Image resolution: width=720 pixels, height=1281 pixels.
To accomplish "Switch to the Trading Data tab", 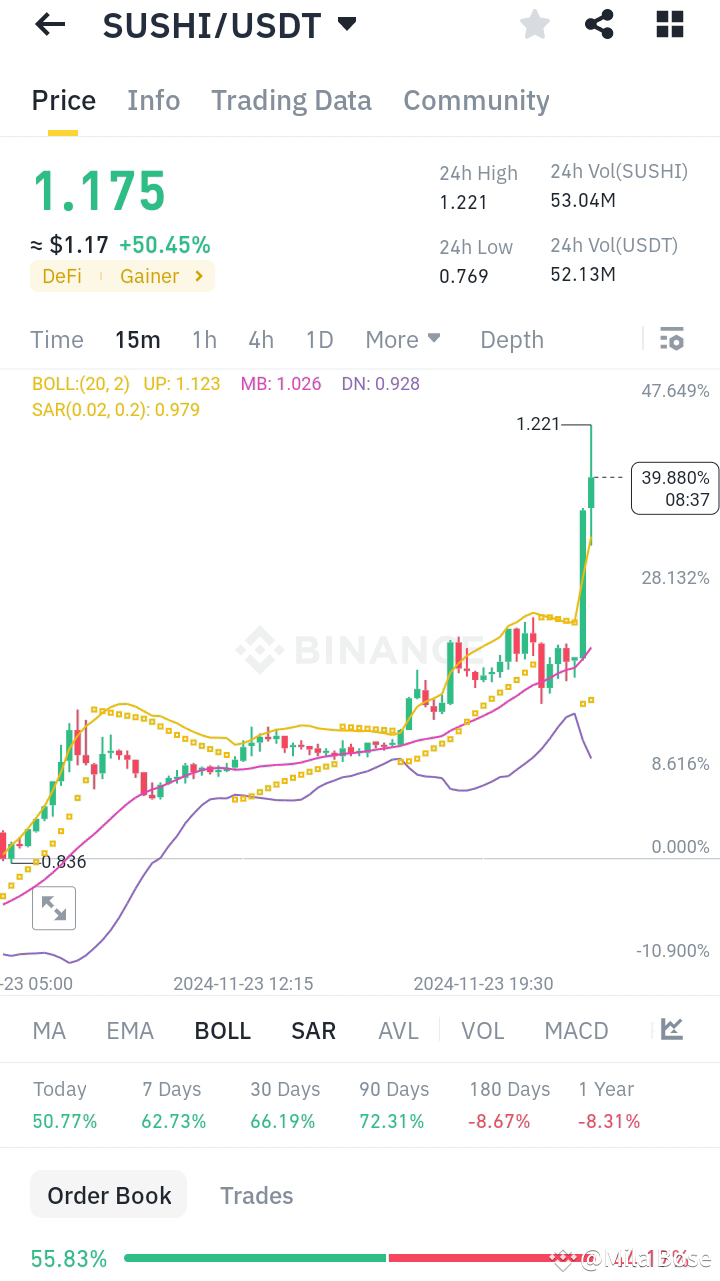I will [x=291, y=100].
